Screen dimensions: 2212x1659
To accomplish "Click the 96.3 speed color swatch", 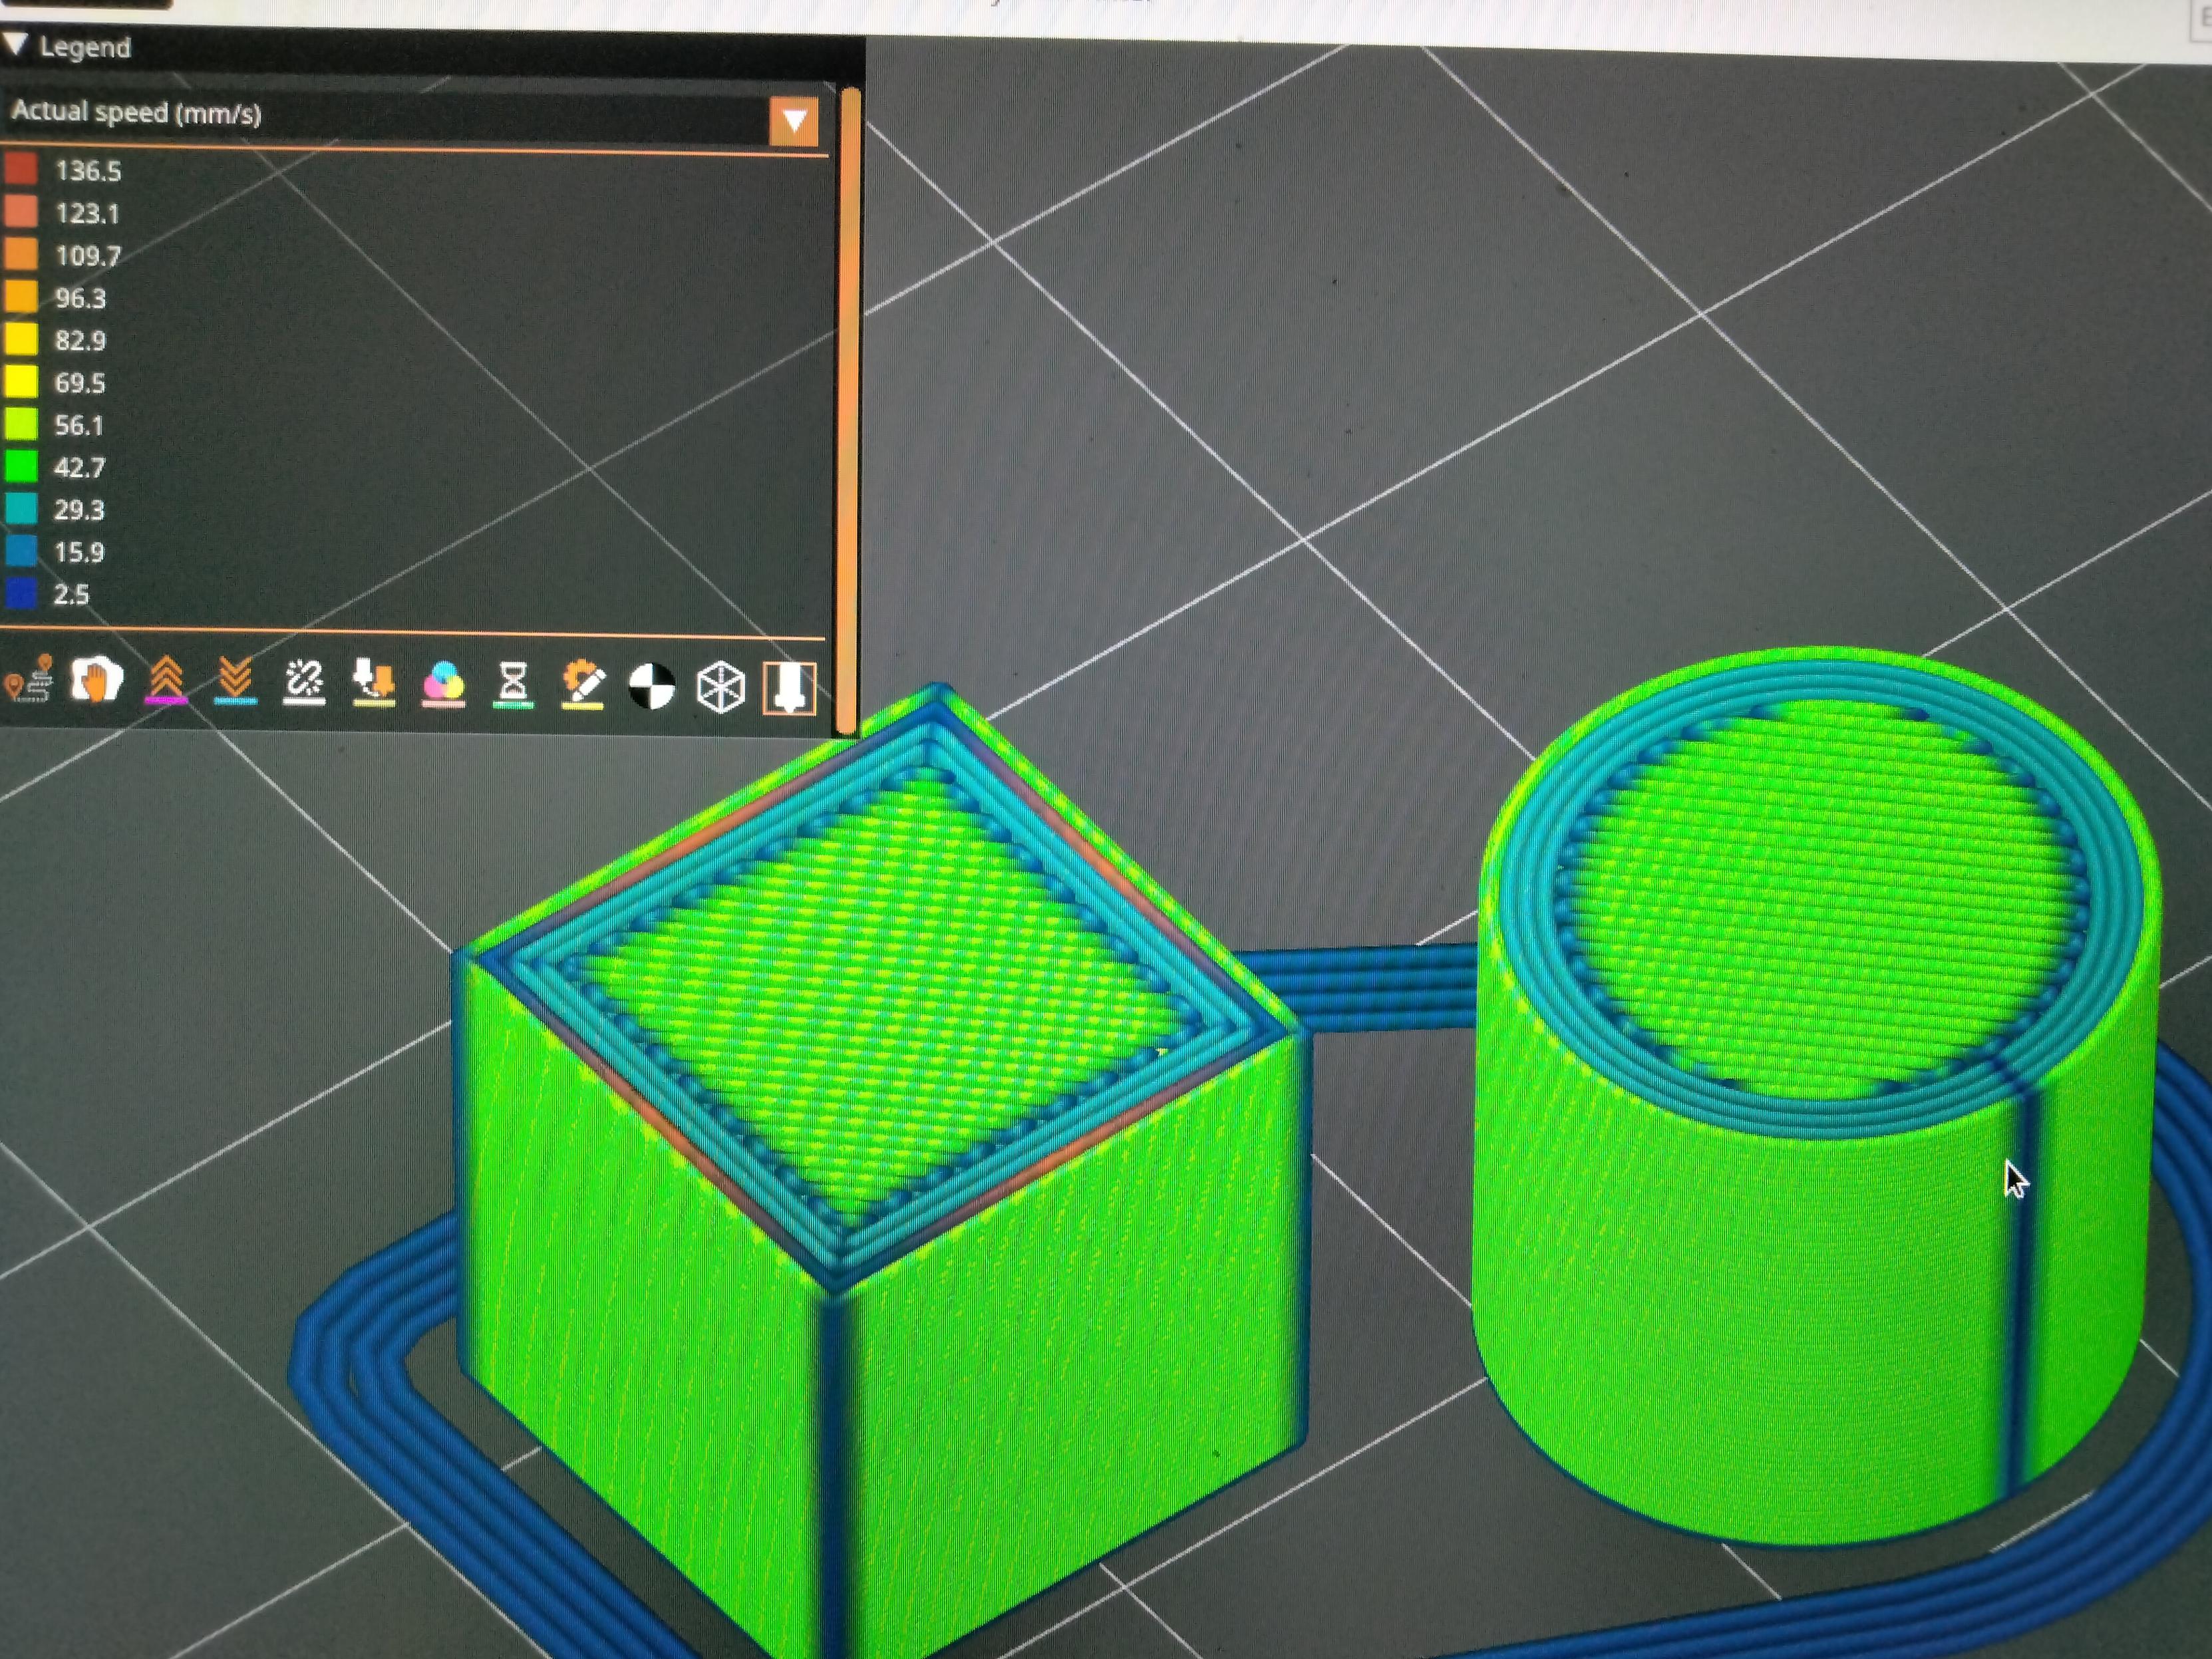I will coord(21,296).
